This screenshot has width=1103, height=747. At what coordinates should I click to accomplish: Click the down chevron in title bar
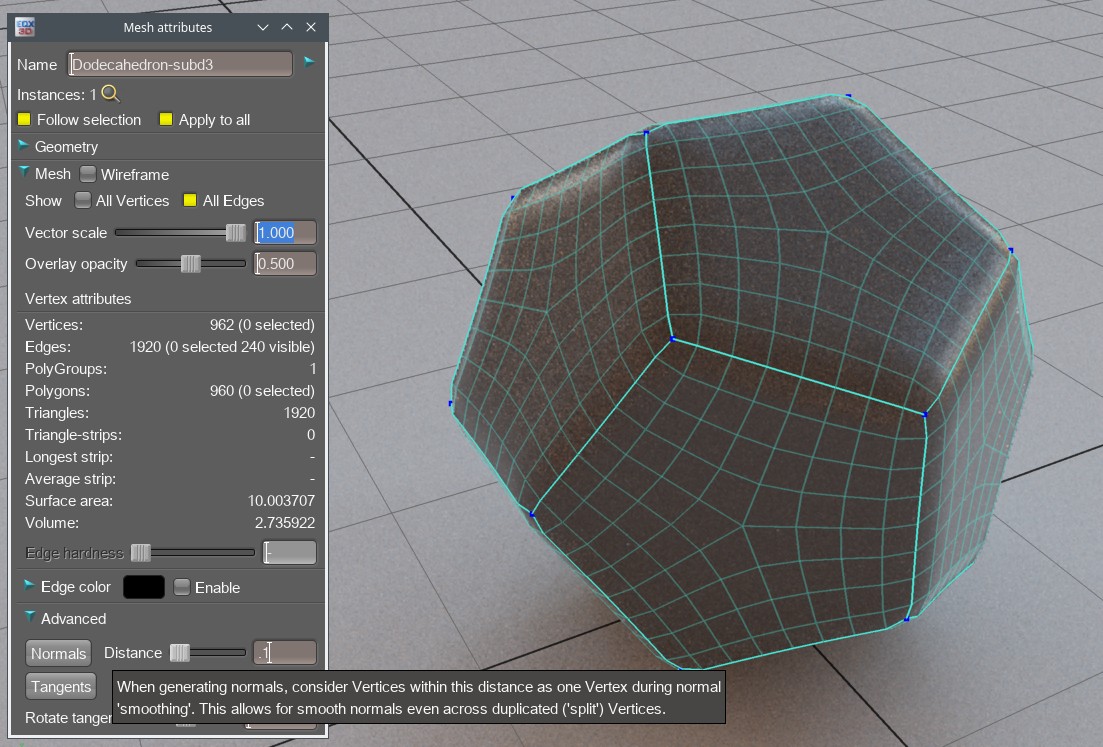[x=263, y=27]
